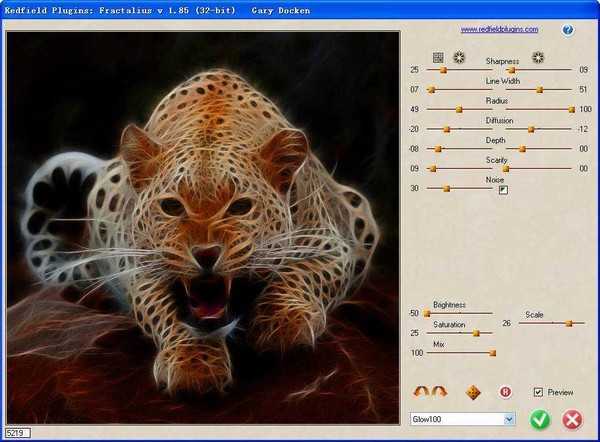Open the www.redfieldplugins.com link
The width and height of the screenshot is (600, 442).
tap(499, 30)
